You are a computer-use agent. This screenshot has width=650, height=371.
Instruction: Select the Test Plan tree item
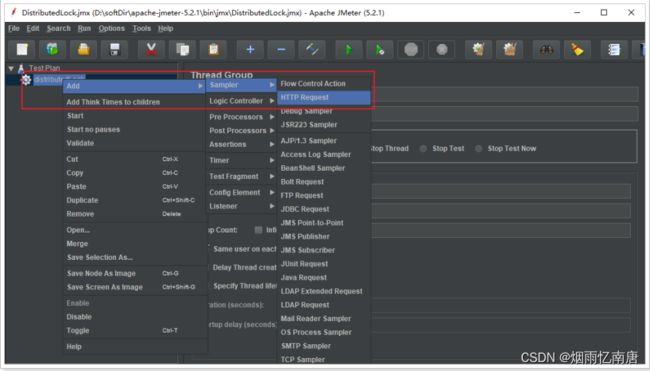(44, 68)
